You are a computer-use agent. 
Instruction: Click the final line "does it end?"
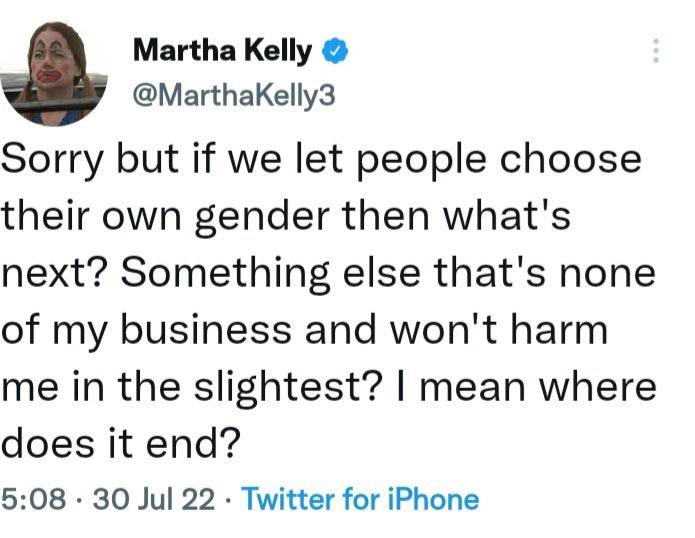pyautogui.click(x=121, y=441)
